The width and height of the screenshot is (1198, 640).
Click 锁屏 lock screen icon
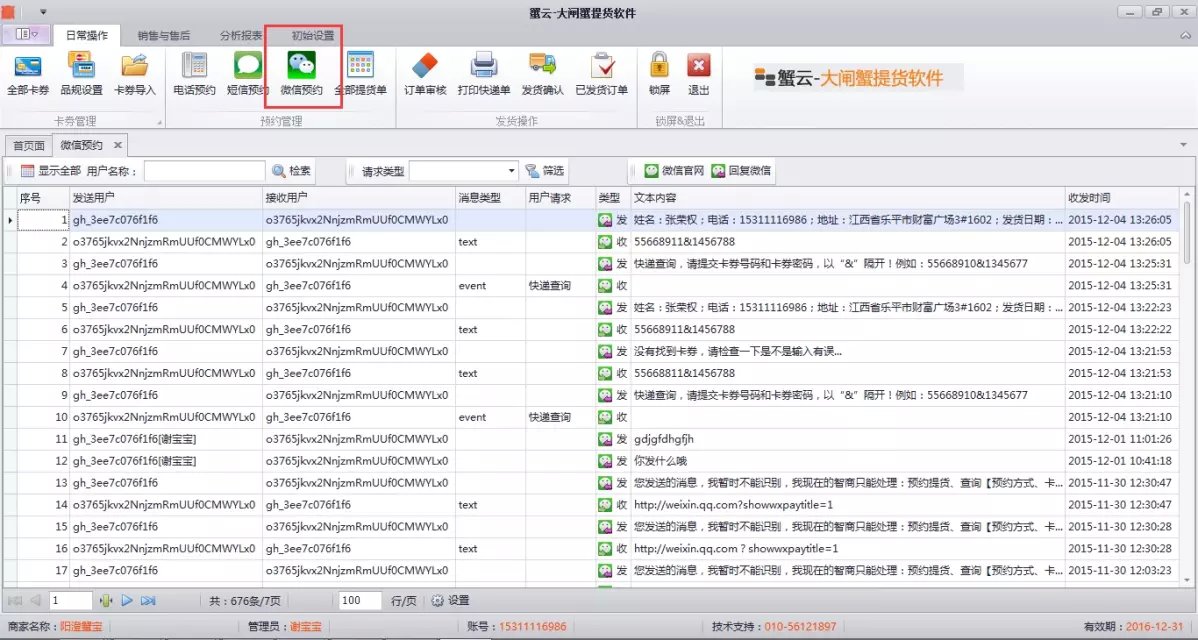(659, 74)
